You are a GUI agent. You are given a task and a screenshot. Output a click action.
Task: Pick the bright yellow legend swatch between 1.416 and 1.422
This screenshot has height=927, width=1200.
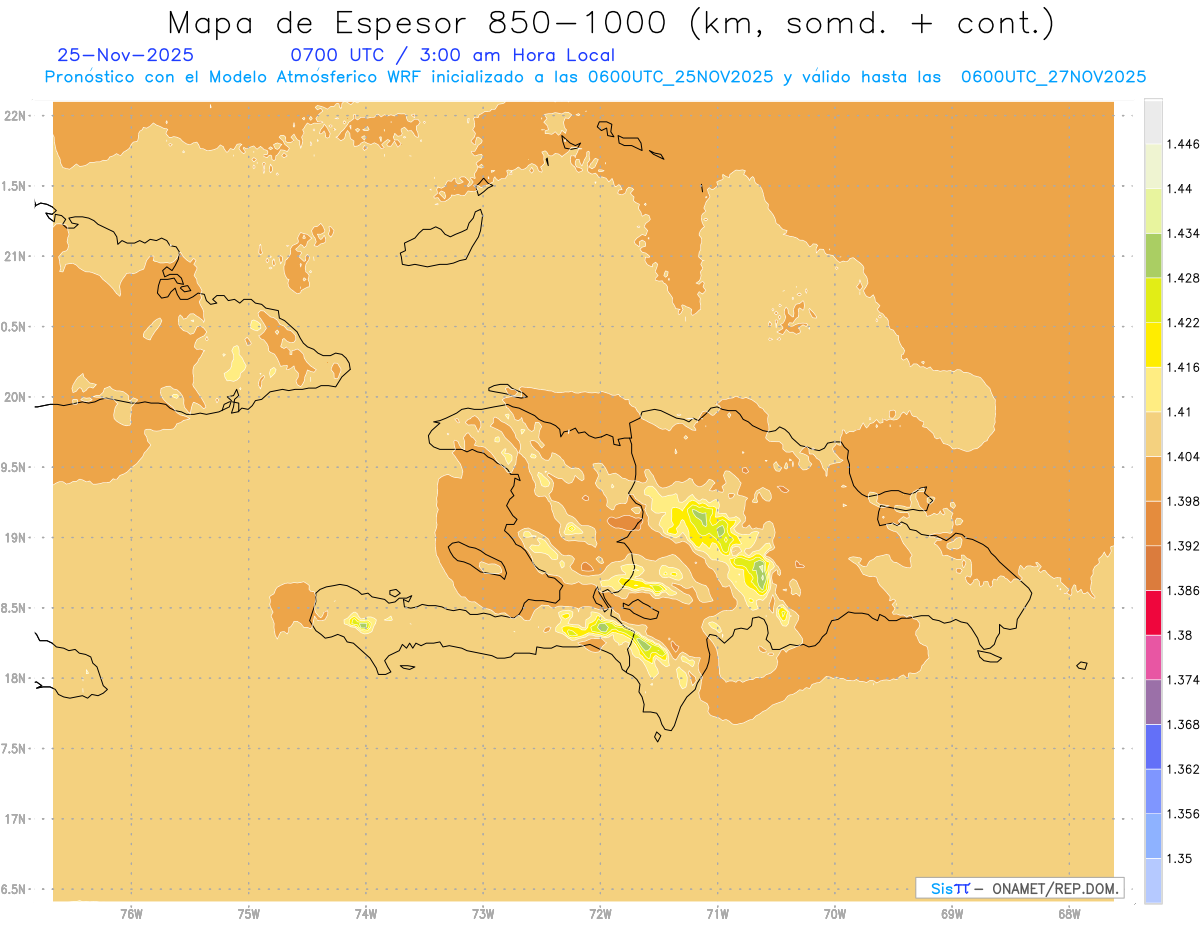(1153, 345)
